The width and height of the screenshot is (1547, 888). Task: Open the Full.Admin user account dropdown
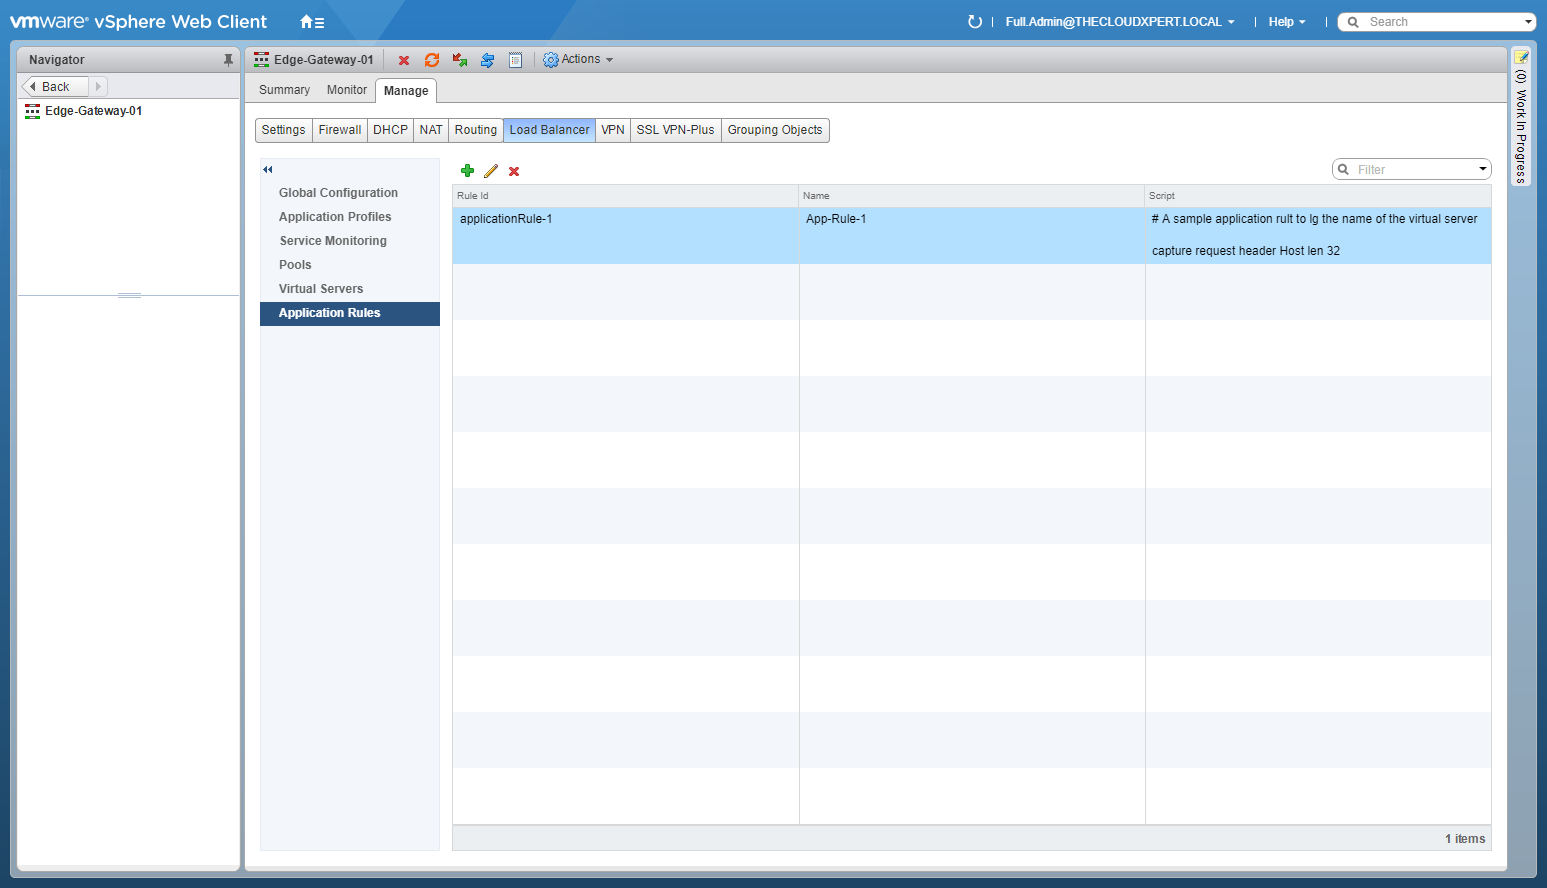tap(1119, 22)
